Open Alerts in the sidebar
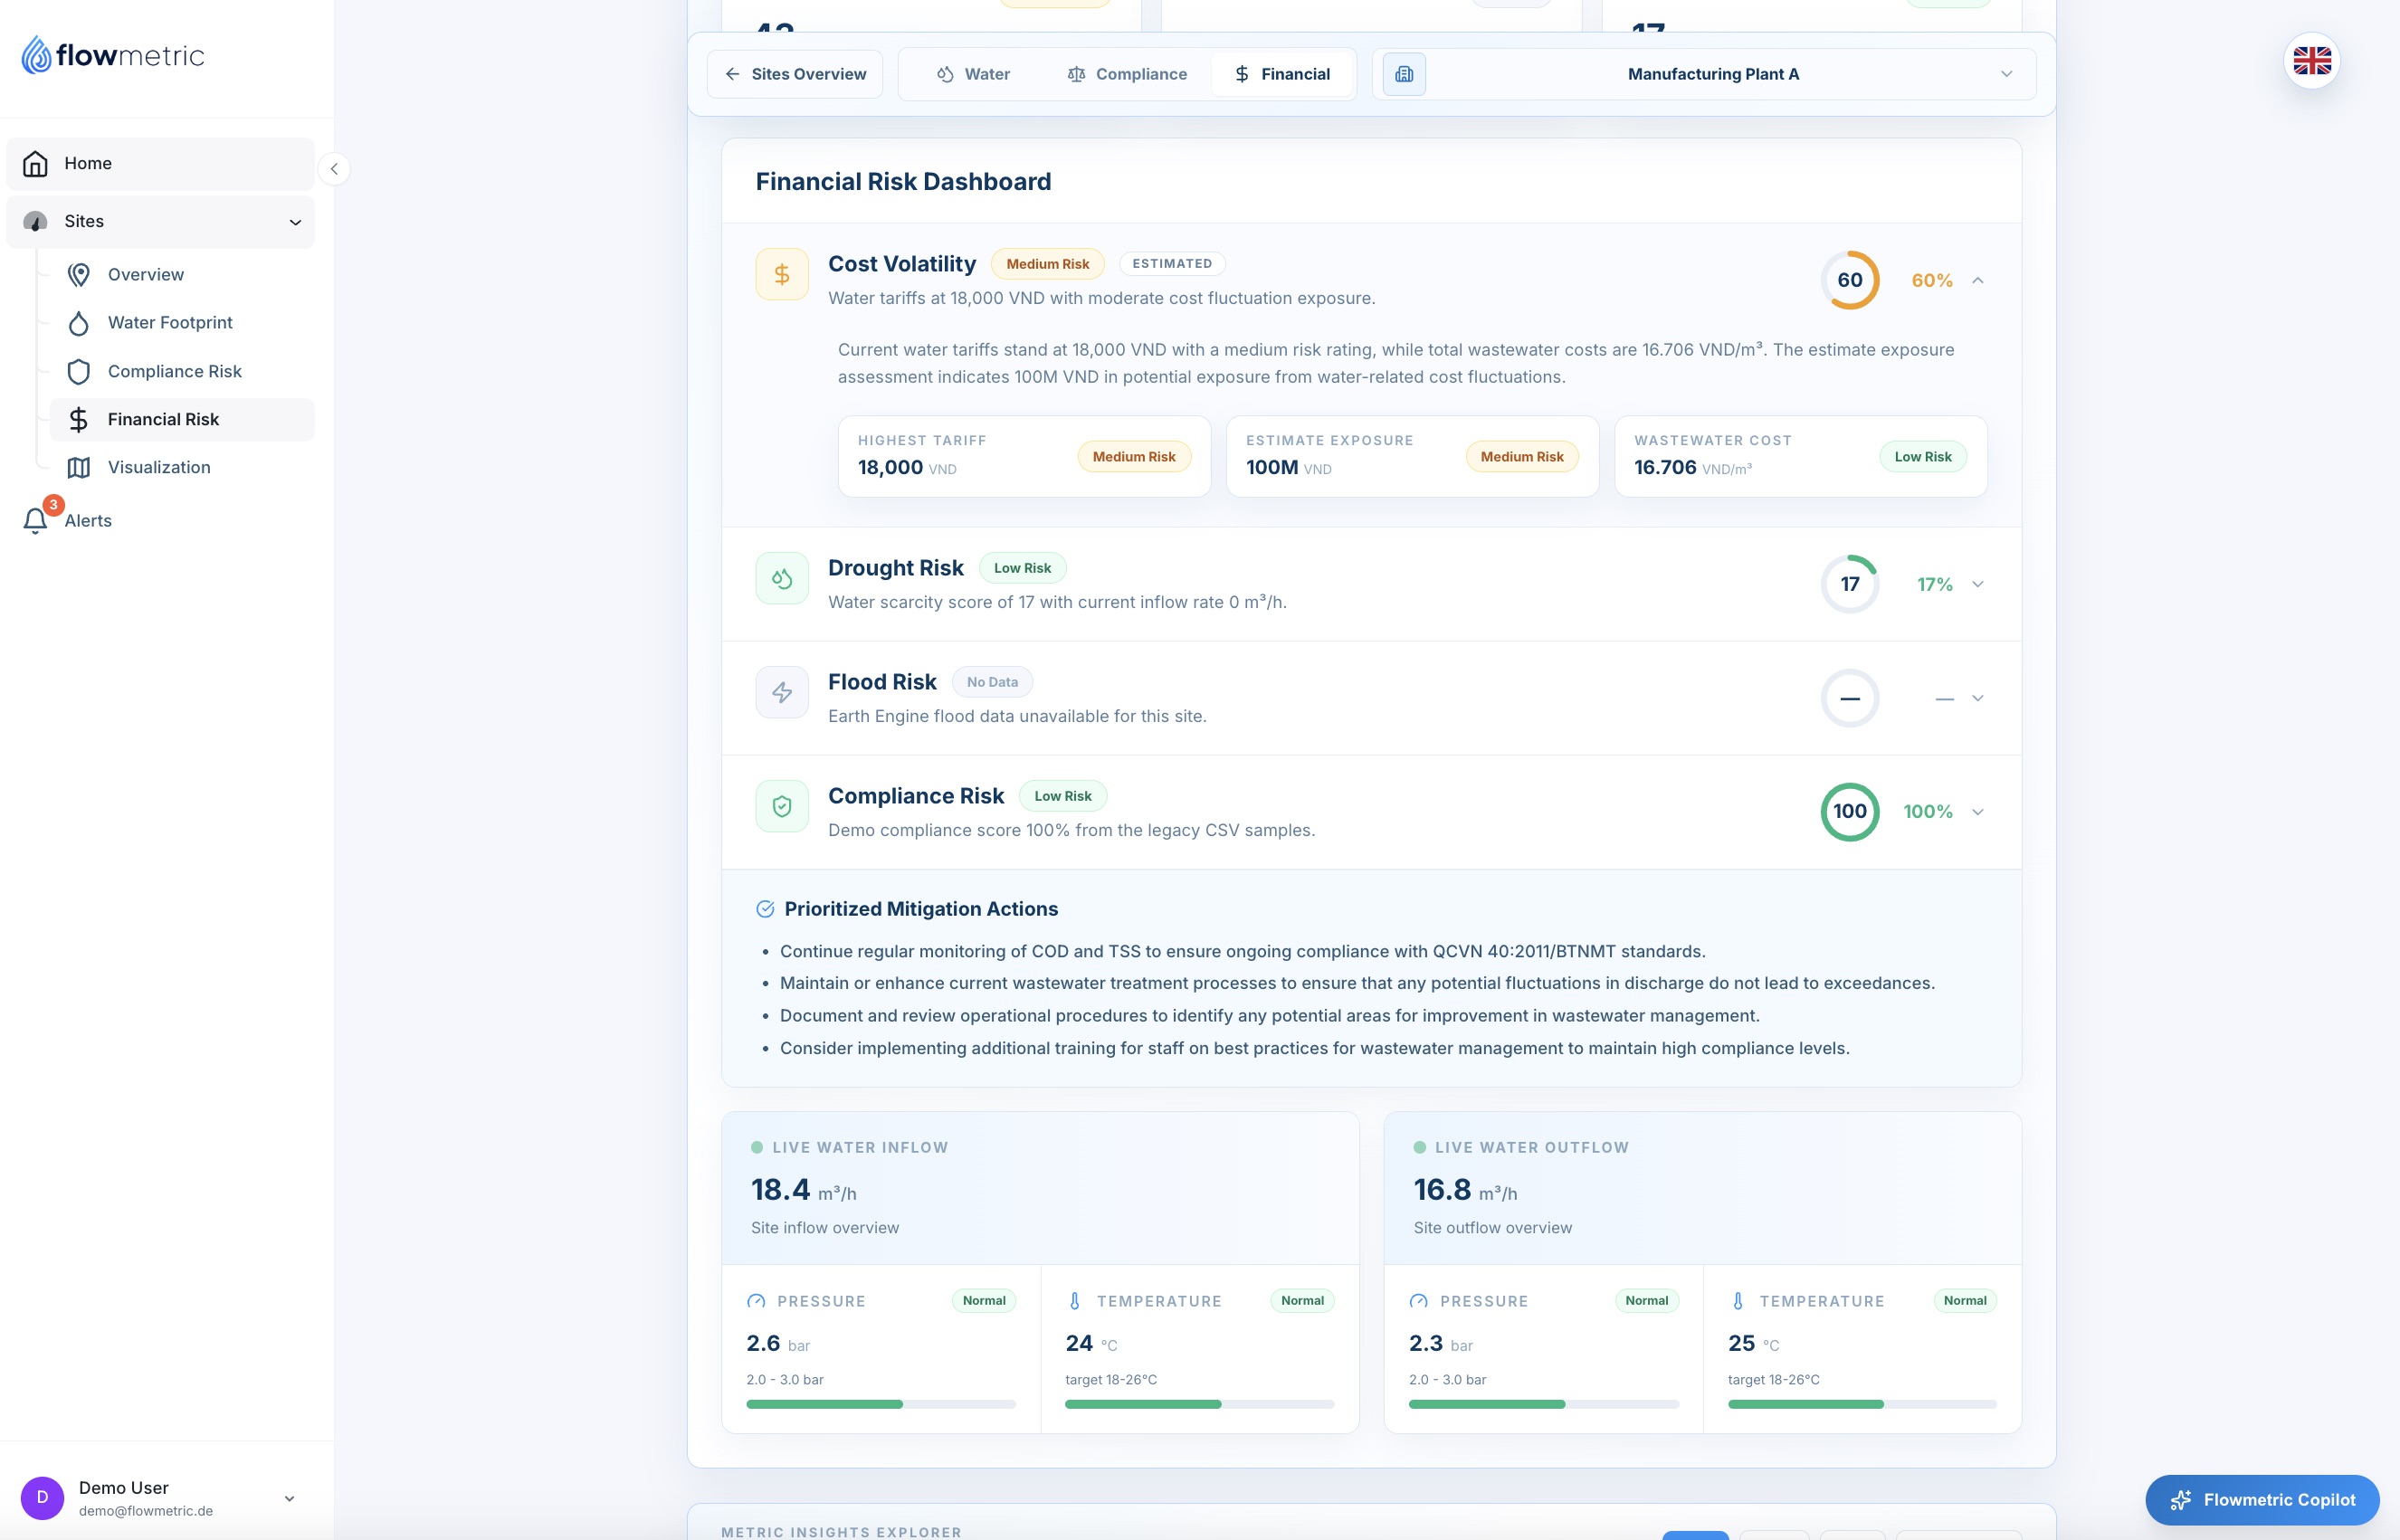Viewport: 2400px width, 1540px height. pyautogui.click(x=160, y=520)
